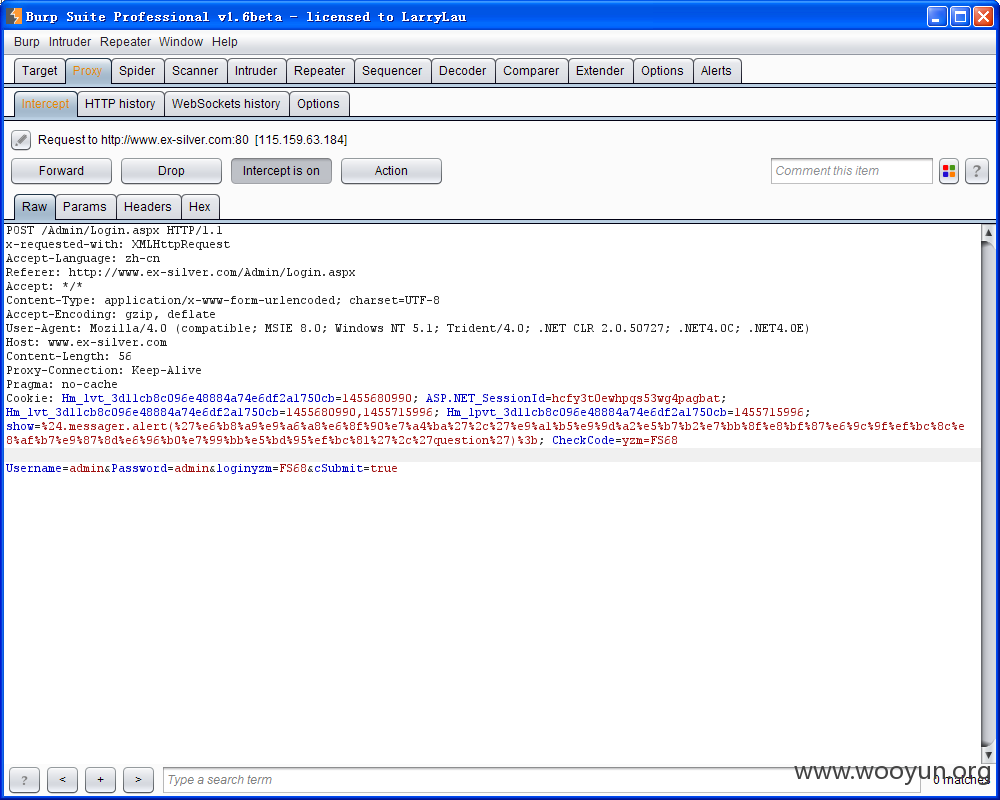Open the WebSockets history sub-tab
The height and width of the screenshot is (800, 1000).
pyautogui.click(x=226, y=104)
